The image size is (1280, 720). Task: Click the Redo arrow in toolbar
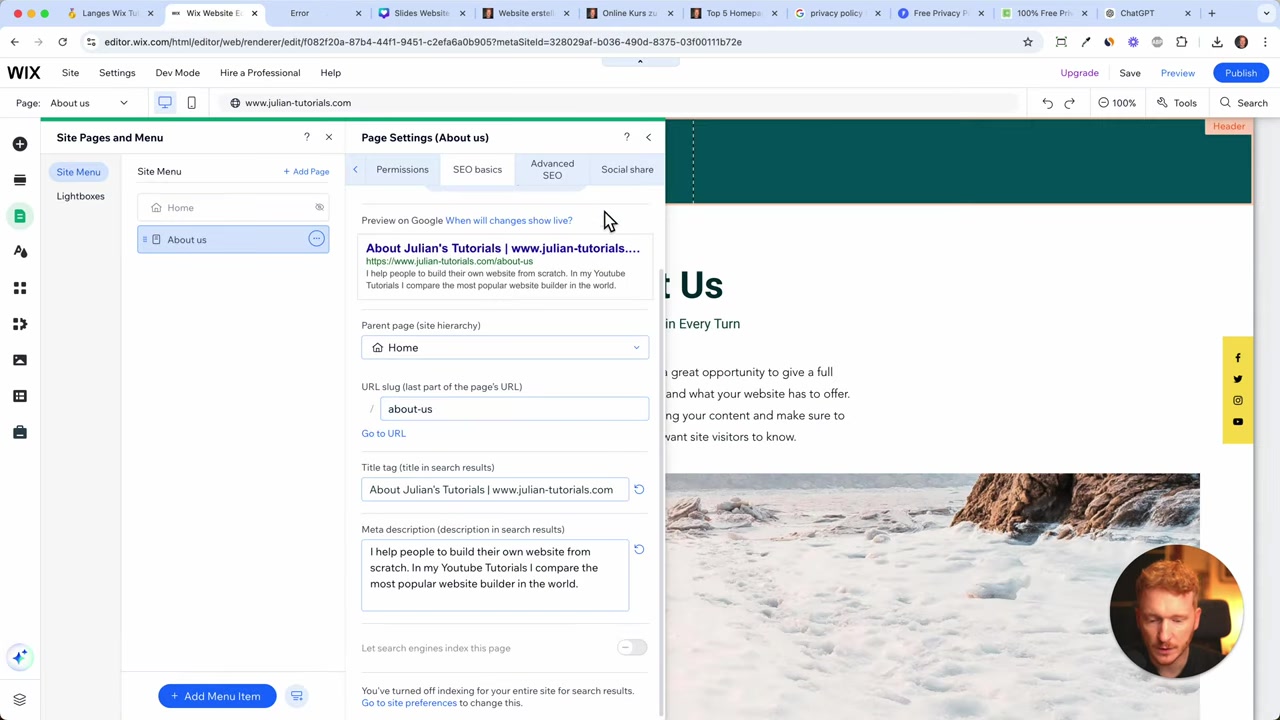(1069, 103)
